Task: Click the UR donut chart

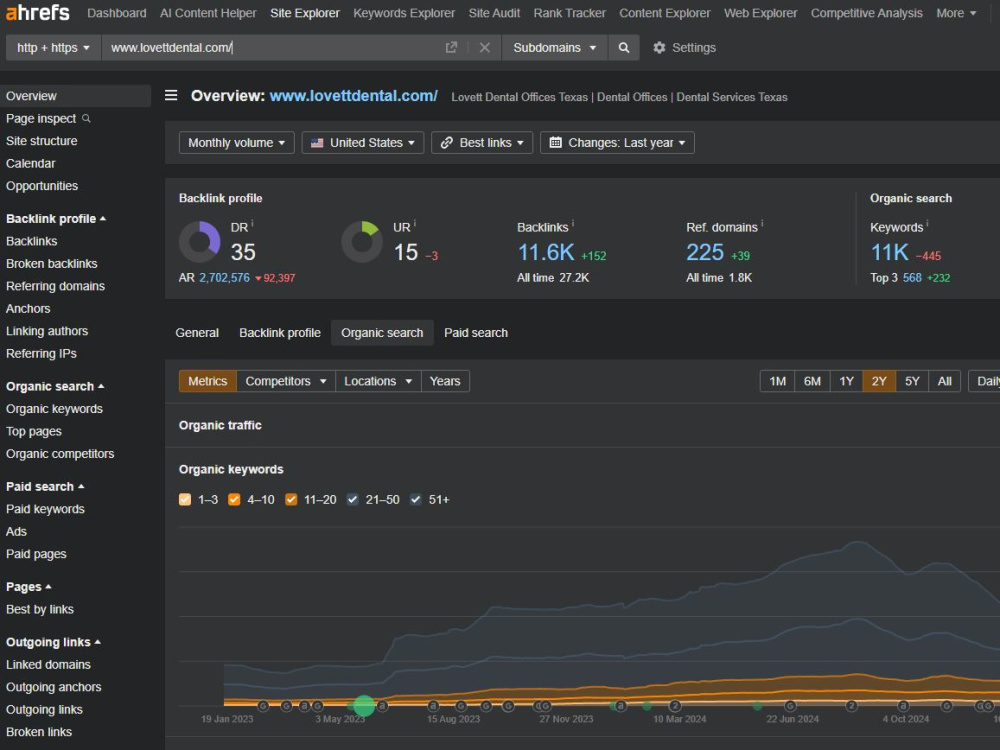Action: click(x=362, y=242)
